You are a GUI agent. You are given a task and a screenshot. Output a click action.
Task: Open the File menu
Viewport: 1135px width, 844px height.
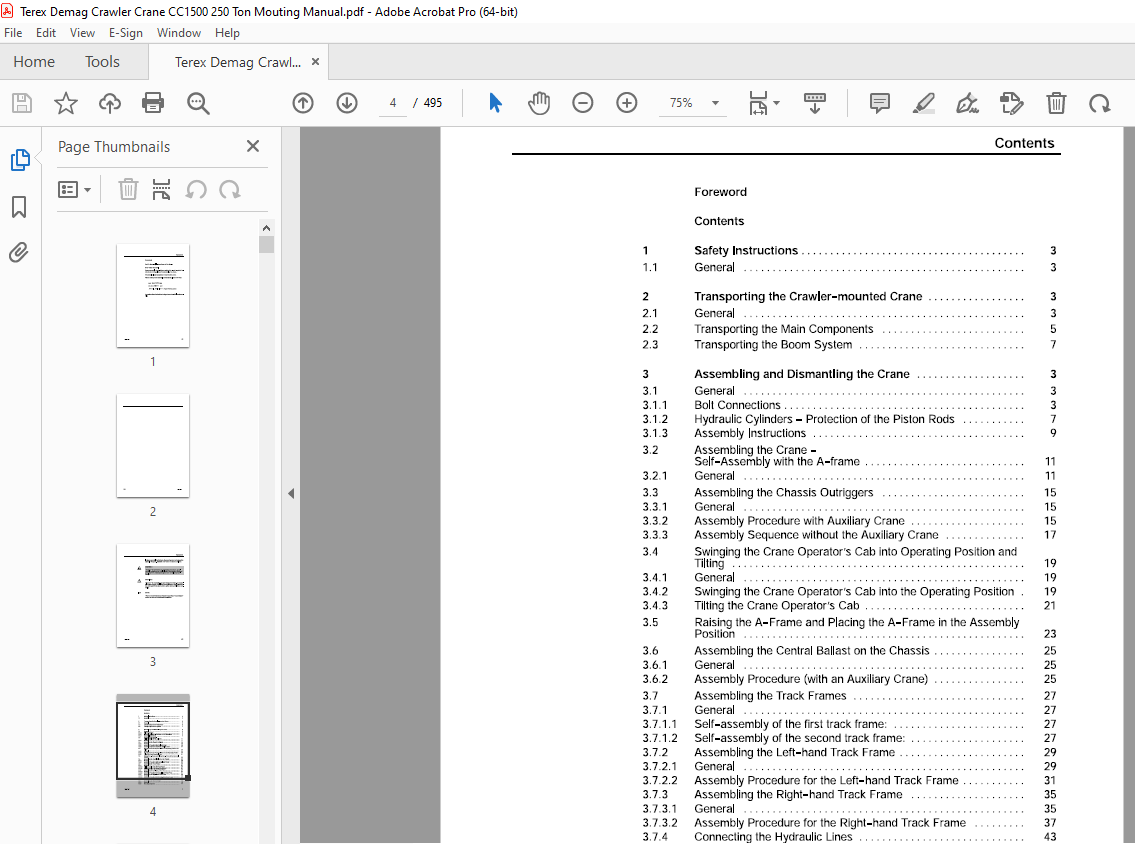[x=13, y=33]
